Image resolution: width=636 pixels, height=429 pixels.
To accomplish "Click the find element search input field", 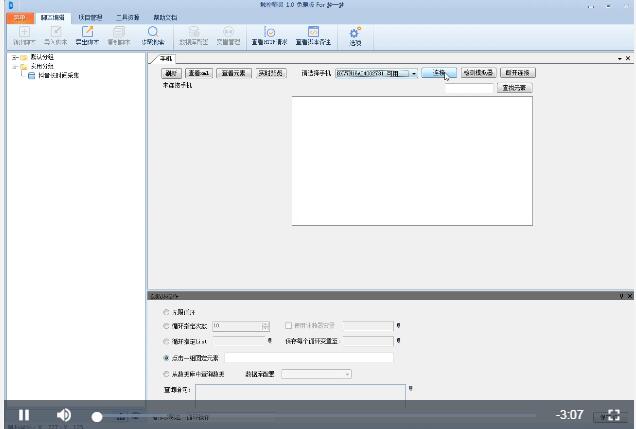I will pyautogui.click(x=469, y=88).
